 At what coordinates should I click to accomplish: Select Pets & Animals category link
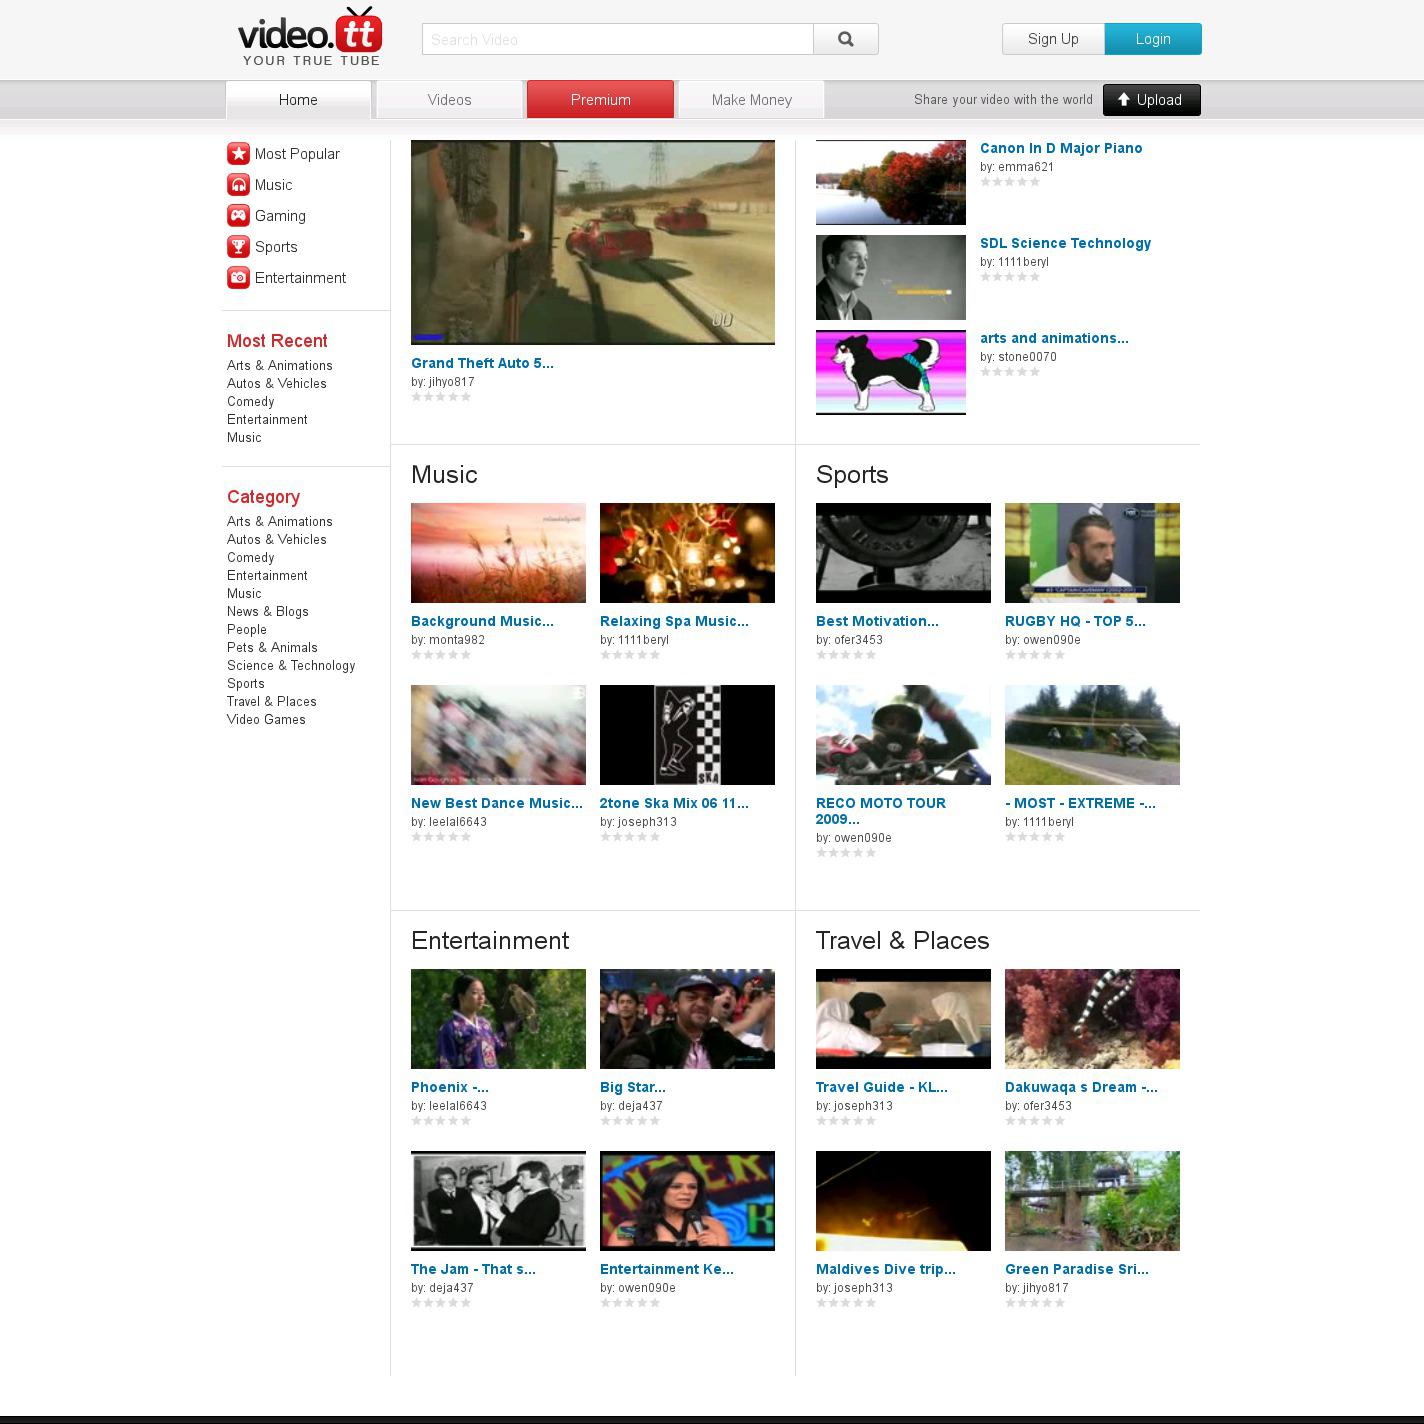[272, 648]
